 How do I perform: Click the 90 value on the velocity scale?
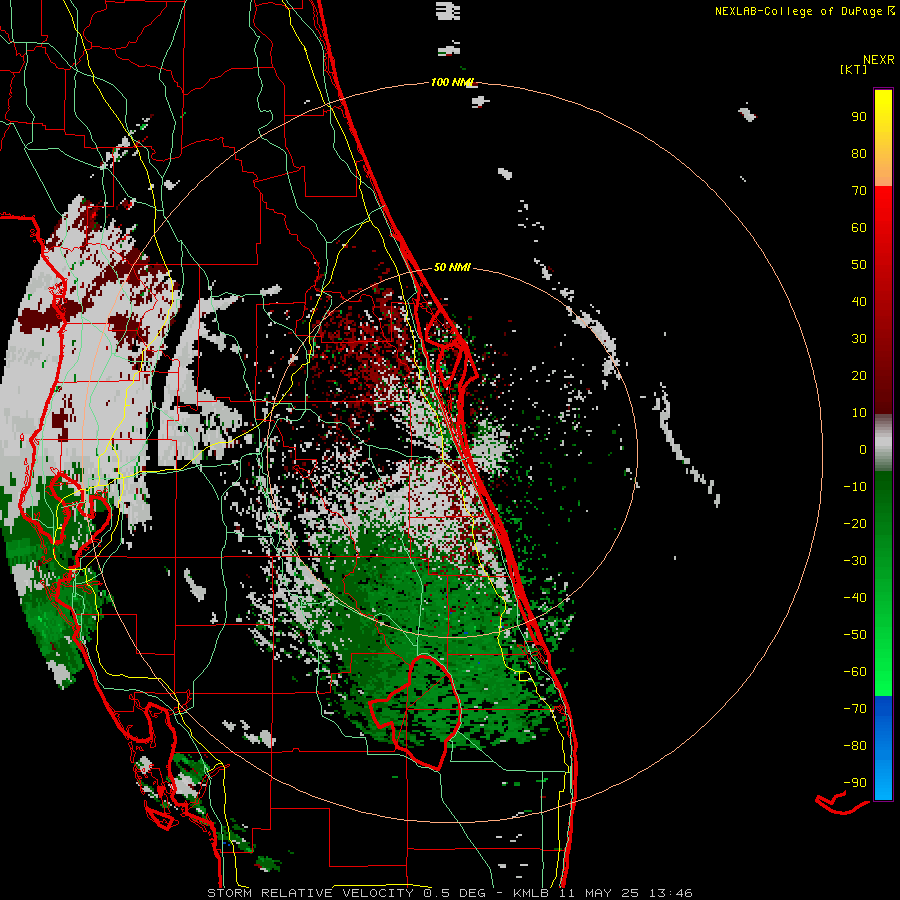(859, 117)
